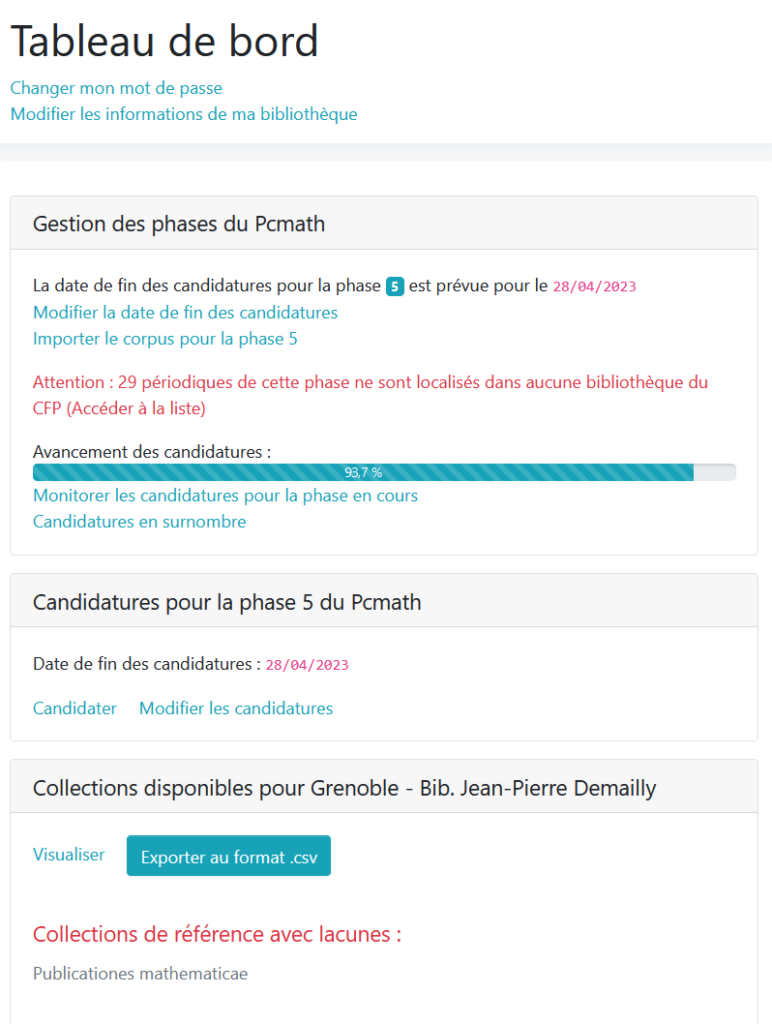Viewport: 772px width, 1024px height.
Task: Collapse the Grenoble collections panel header
Action: tap(343, 787)
